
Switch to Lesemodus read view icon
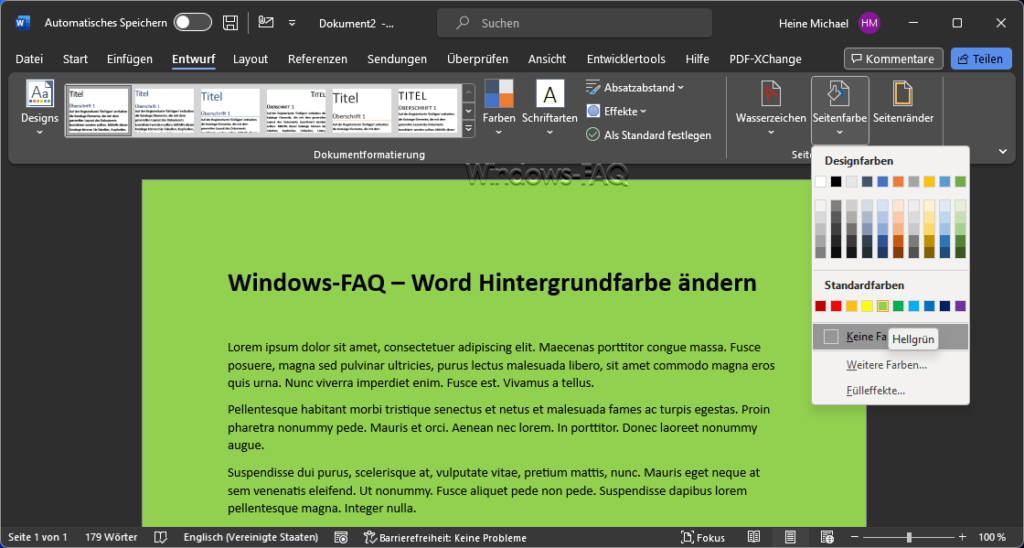754,538
